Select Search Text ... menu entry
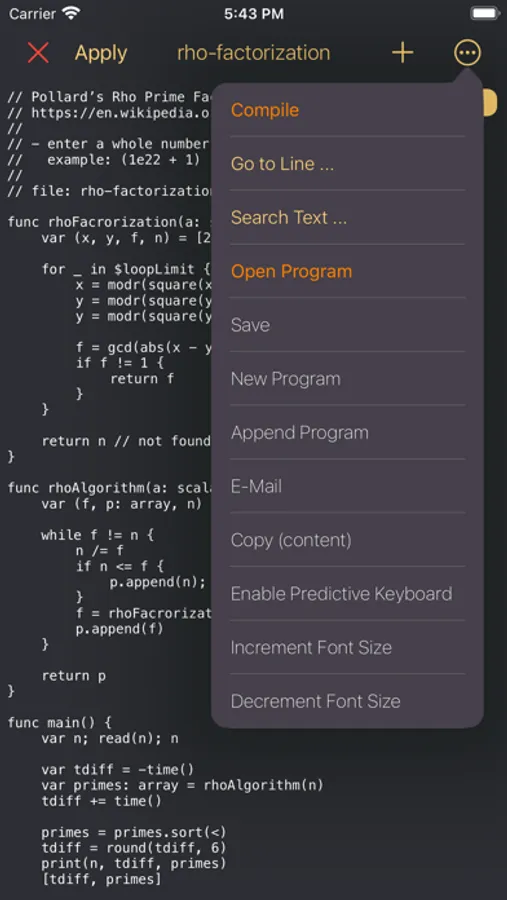 [347, 218]
